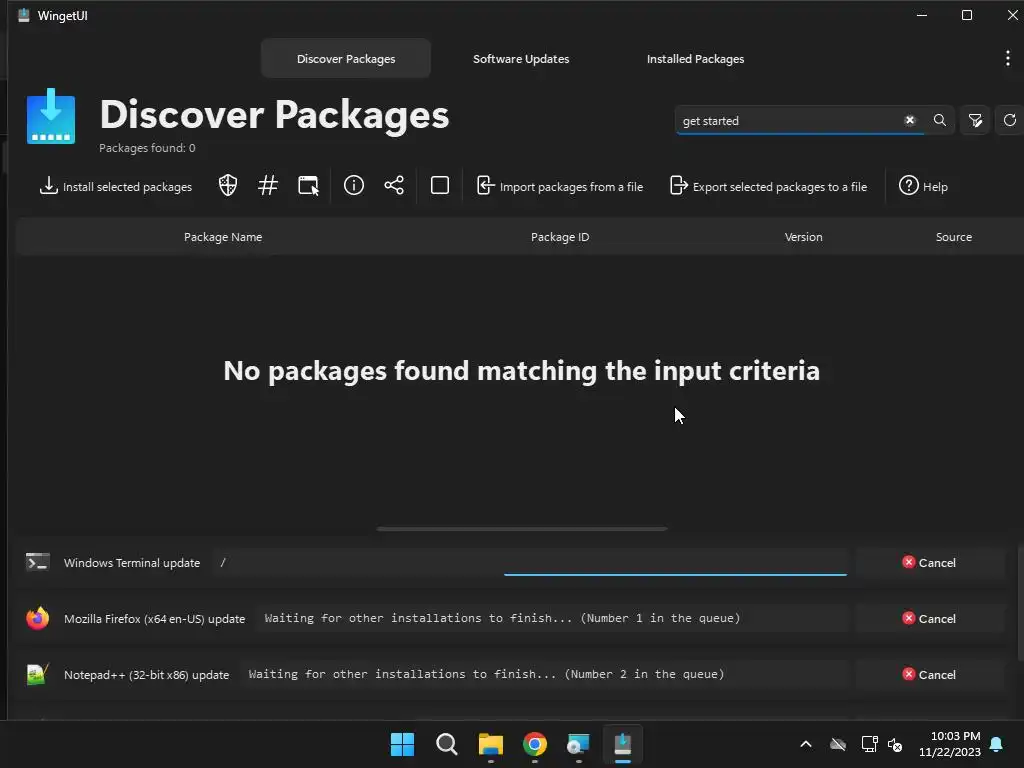This screenshot has height=768, width=1024.
Task: Click the Notepad++ update icon
Action: pyautogui.click(x=37, y=674)
